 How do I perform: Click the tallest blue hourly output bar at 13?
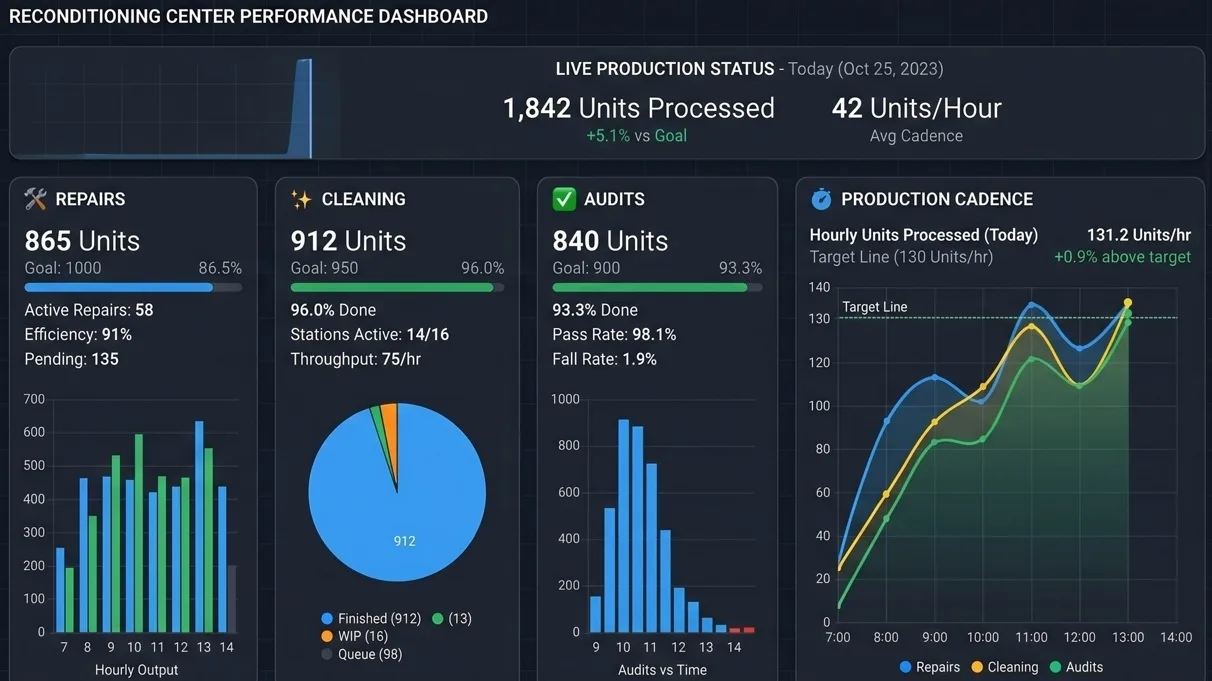199,527
